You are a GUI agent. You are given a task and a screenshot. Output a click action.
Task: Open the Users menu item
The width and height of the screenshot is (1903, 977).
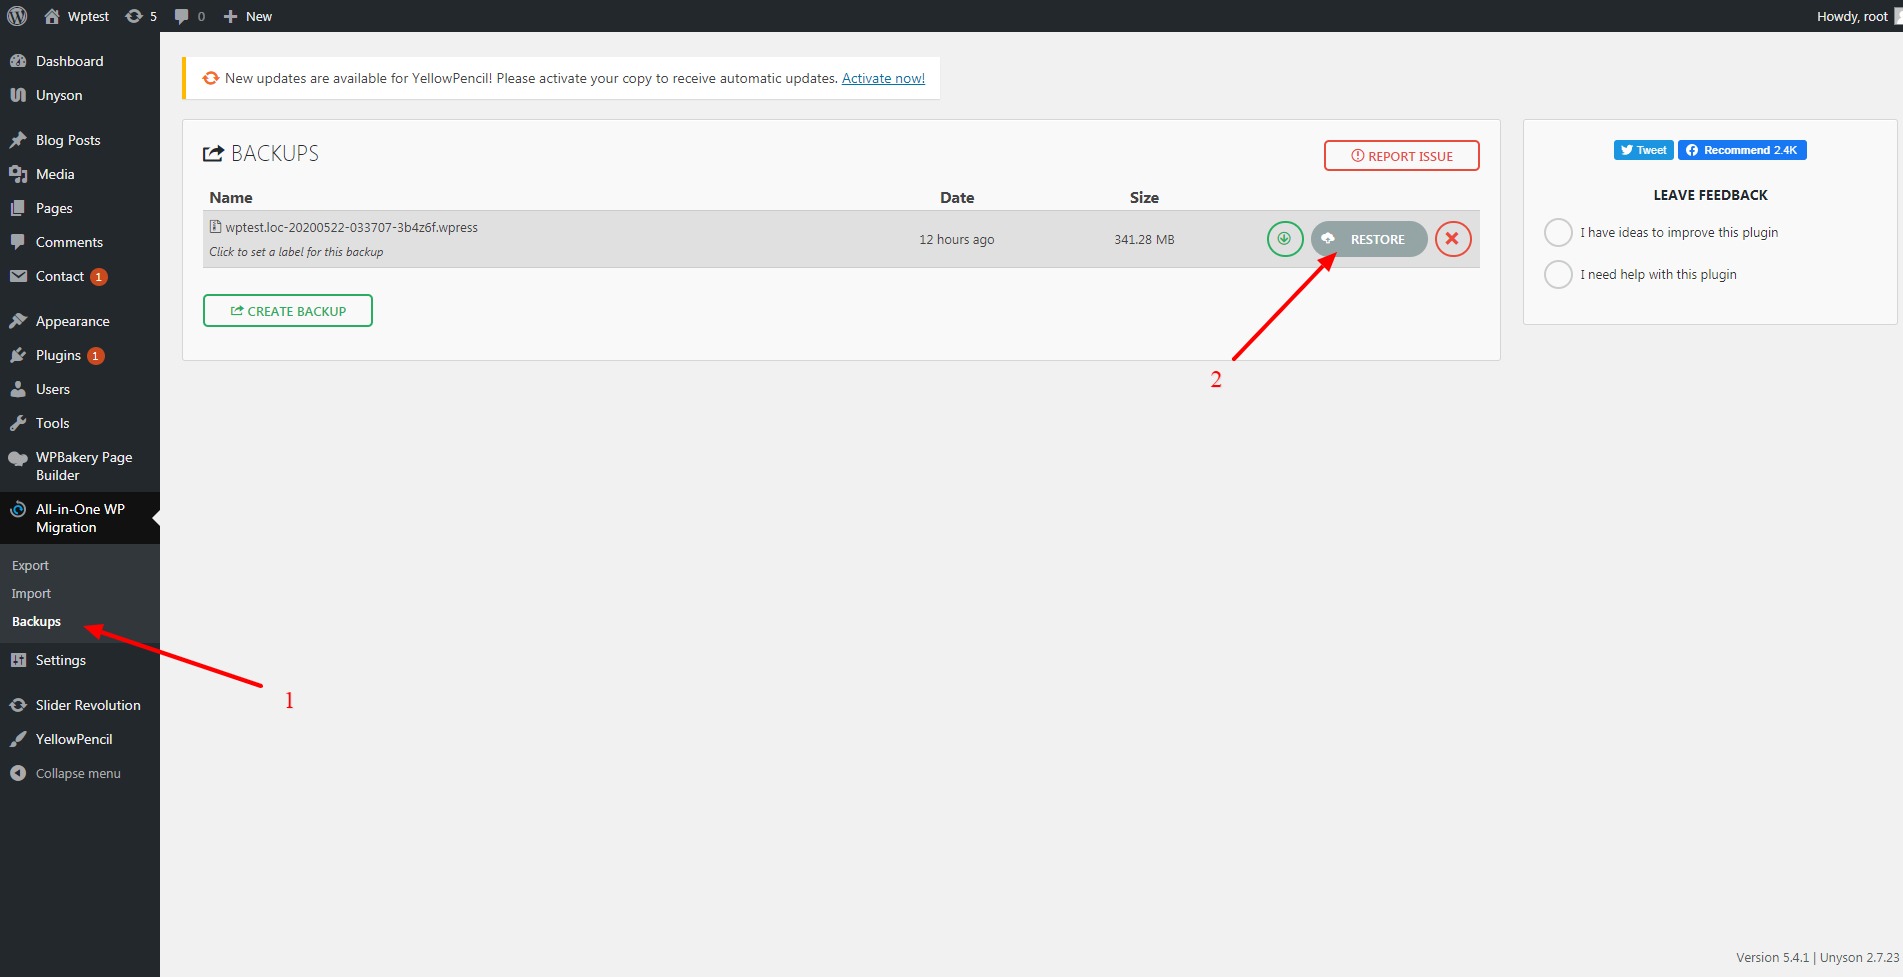[80, 389]
